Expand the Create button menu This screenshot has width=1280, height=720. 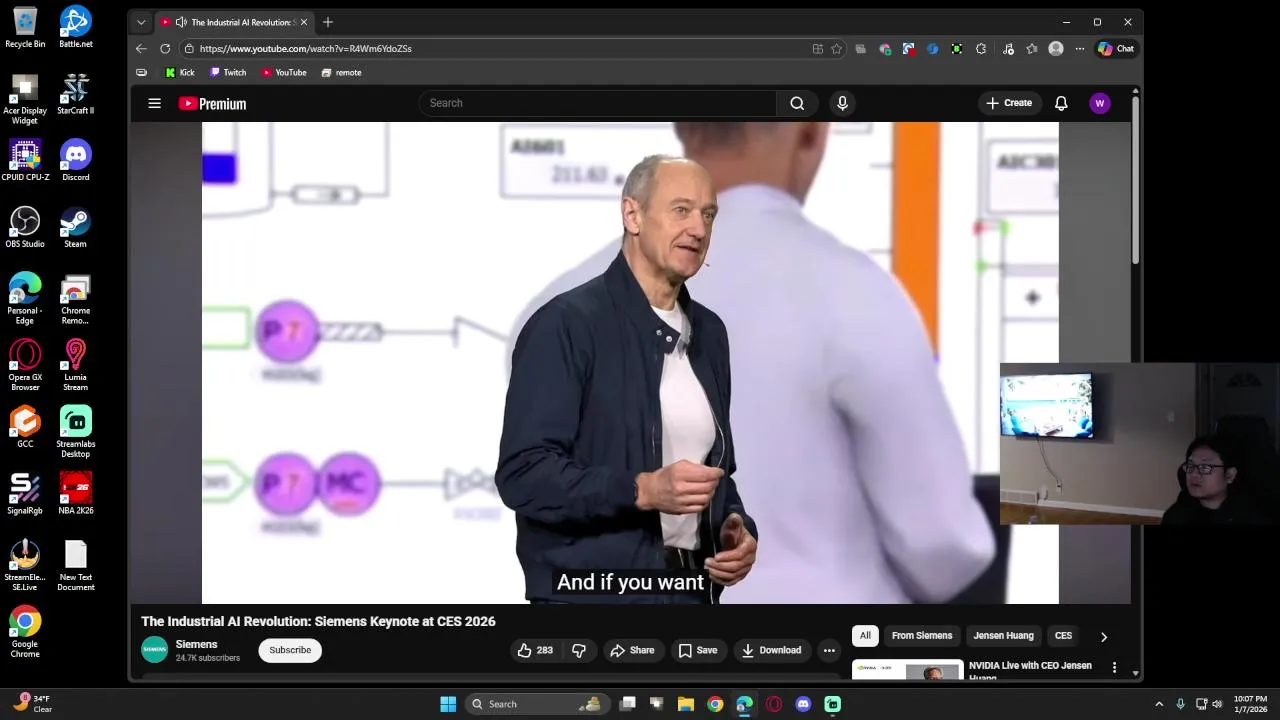click(x=1009, y=103)
